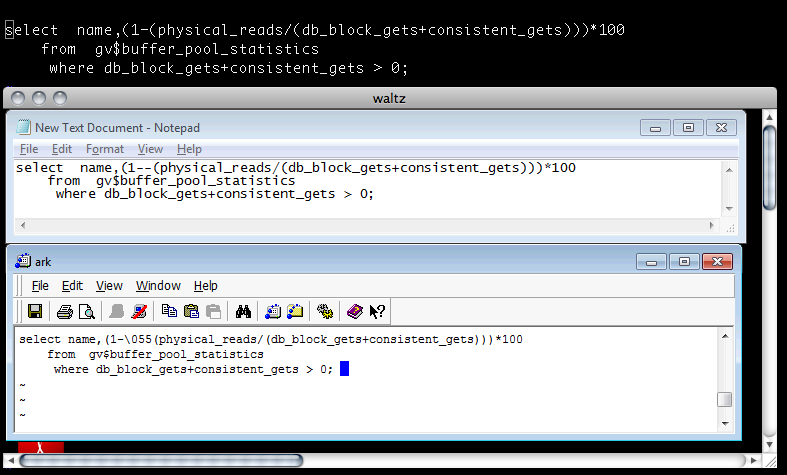The image size is (787, 475).
Task: Click the ark toolbar drag handle
Action: click(x=20, y=311)
